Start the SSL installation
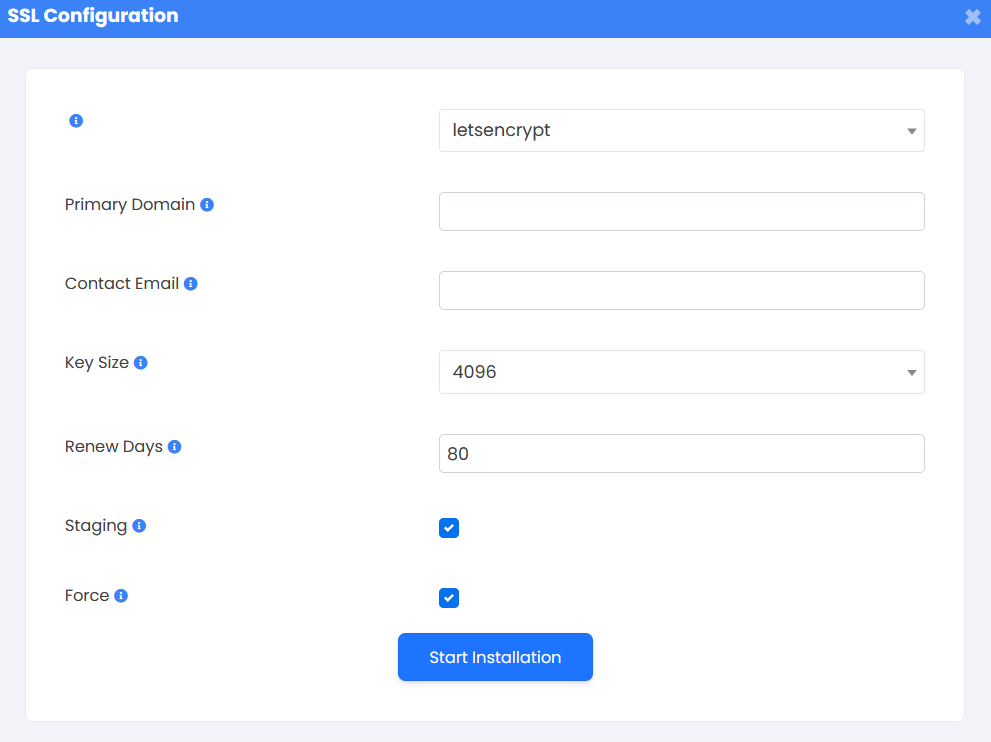The image size is (991, 742). click(496, 657)
